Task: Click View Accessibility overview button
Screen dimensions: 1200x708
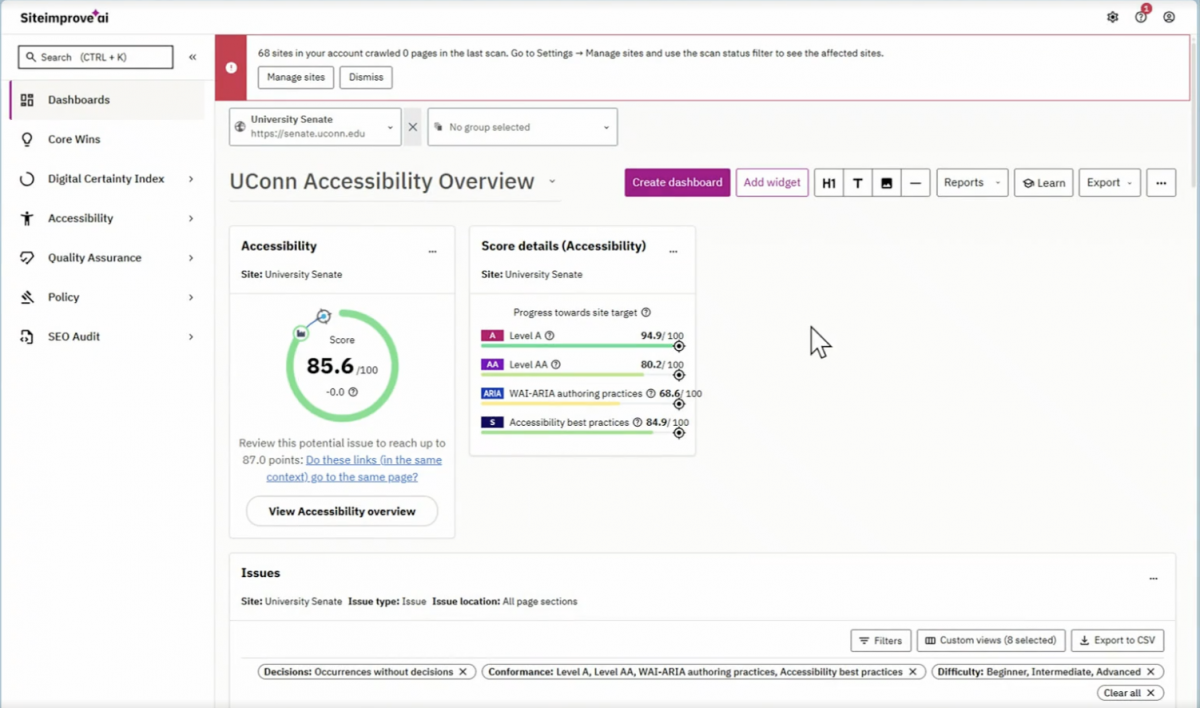Action: pos(342,511)
